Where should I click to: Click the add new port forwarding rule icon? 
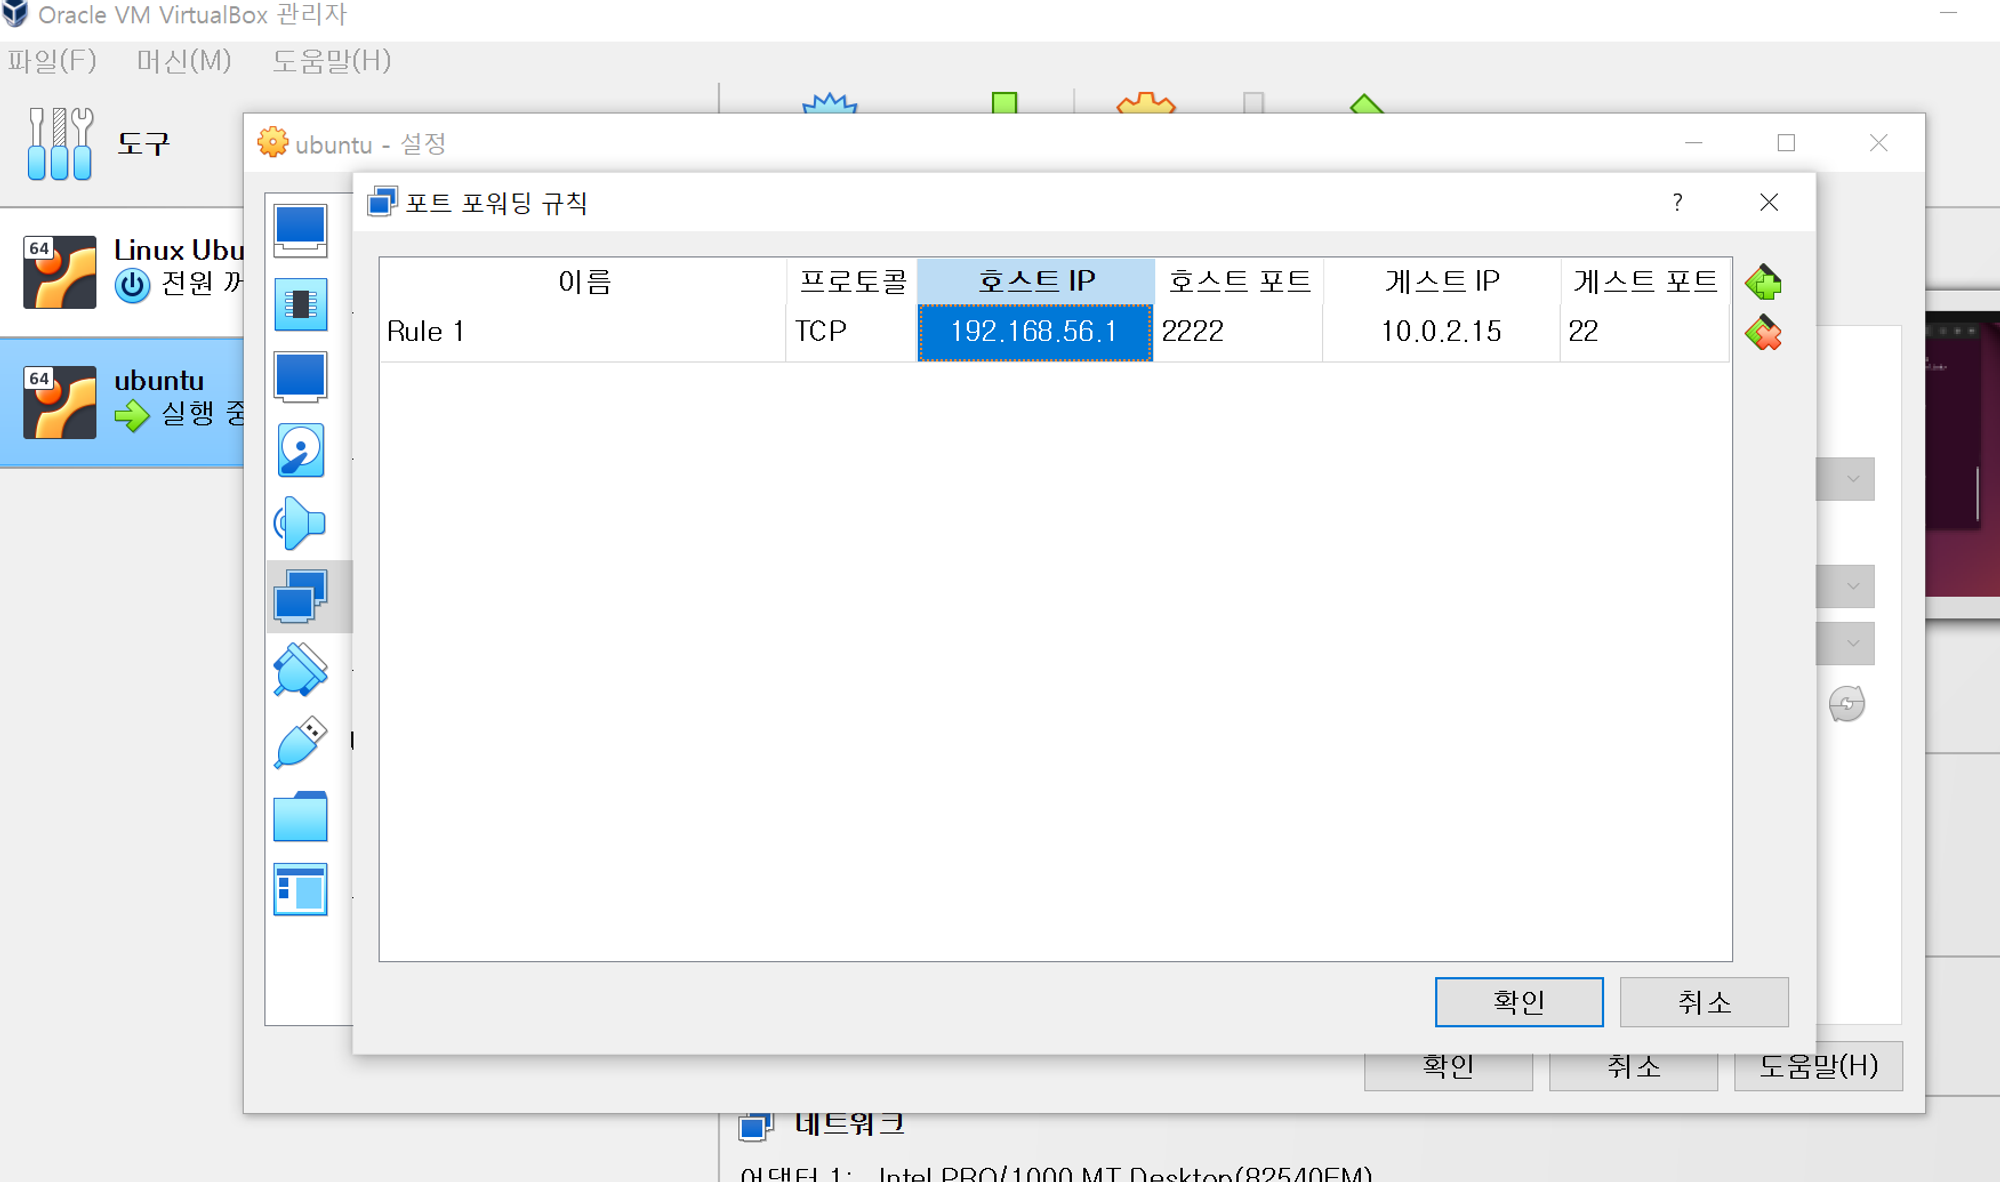(1763, 283)
